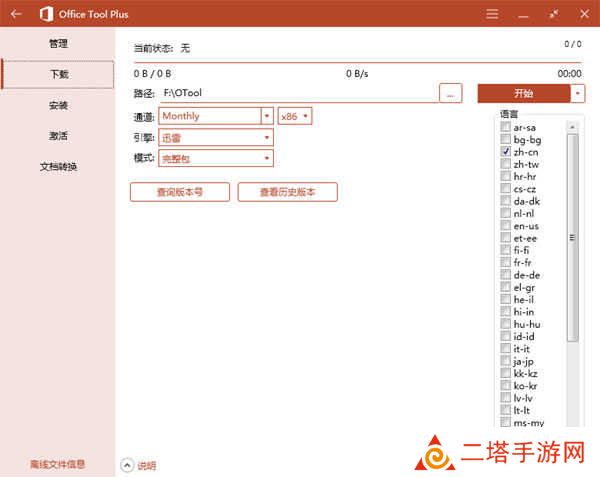Open 离线文件信息 link
This screenshot has height=477, width=600.
tap(57, 464)
